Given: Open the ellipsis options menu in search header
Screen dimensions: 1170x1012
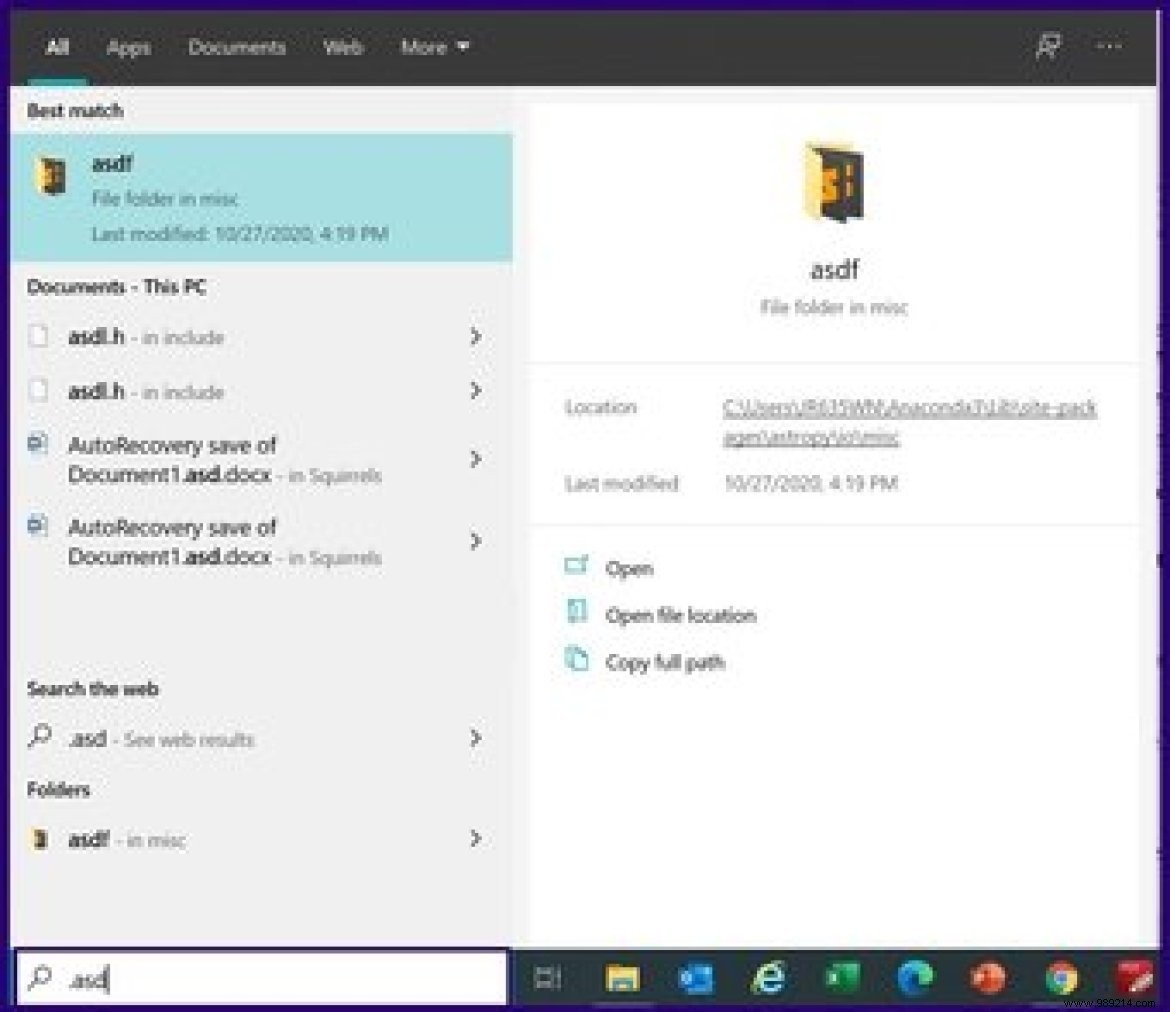Looking at the screenshot, I should (1109, 47).
